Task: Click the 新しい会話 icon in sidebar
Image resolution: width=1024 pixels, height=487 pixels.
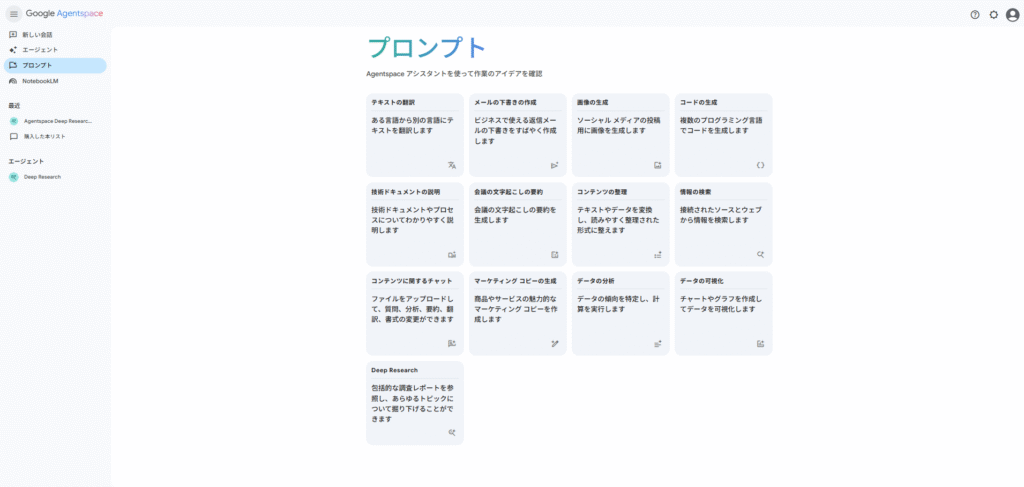Action: pos(13,35)
